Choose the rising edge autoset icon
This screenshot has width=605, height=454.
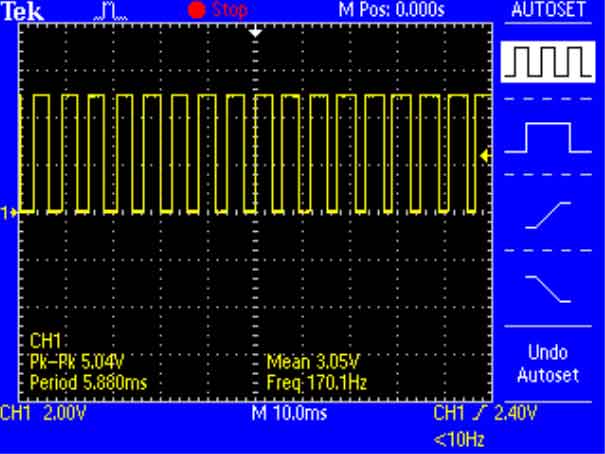coord(547,214)
